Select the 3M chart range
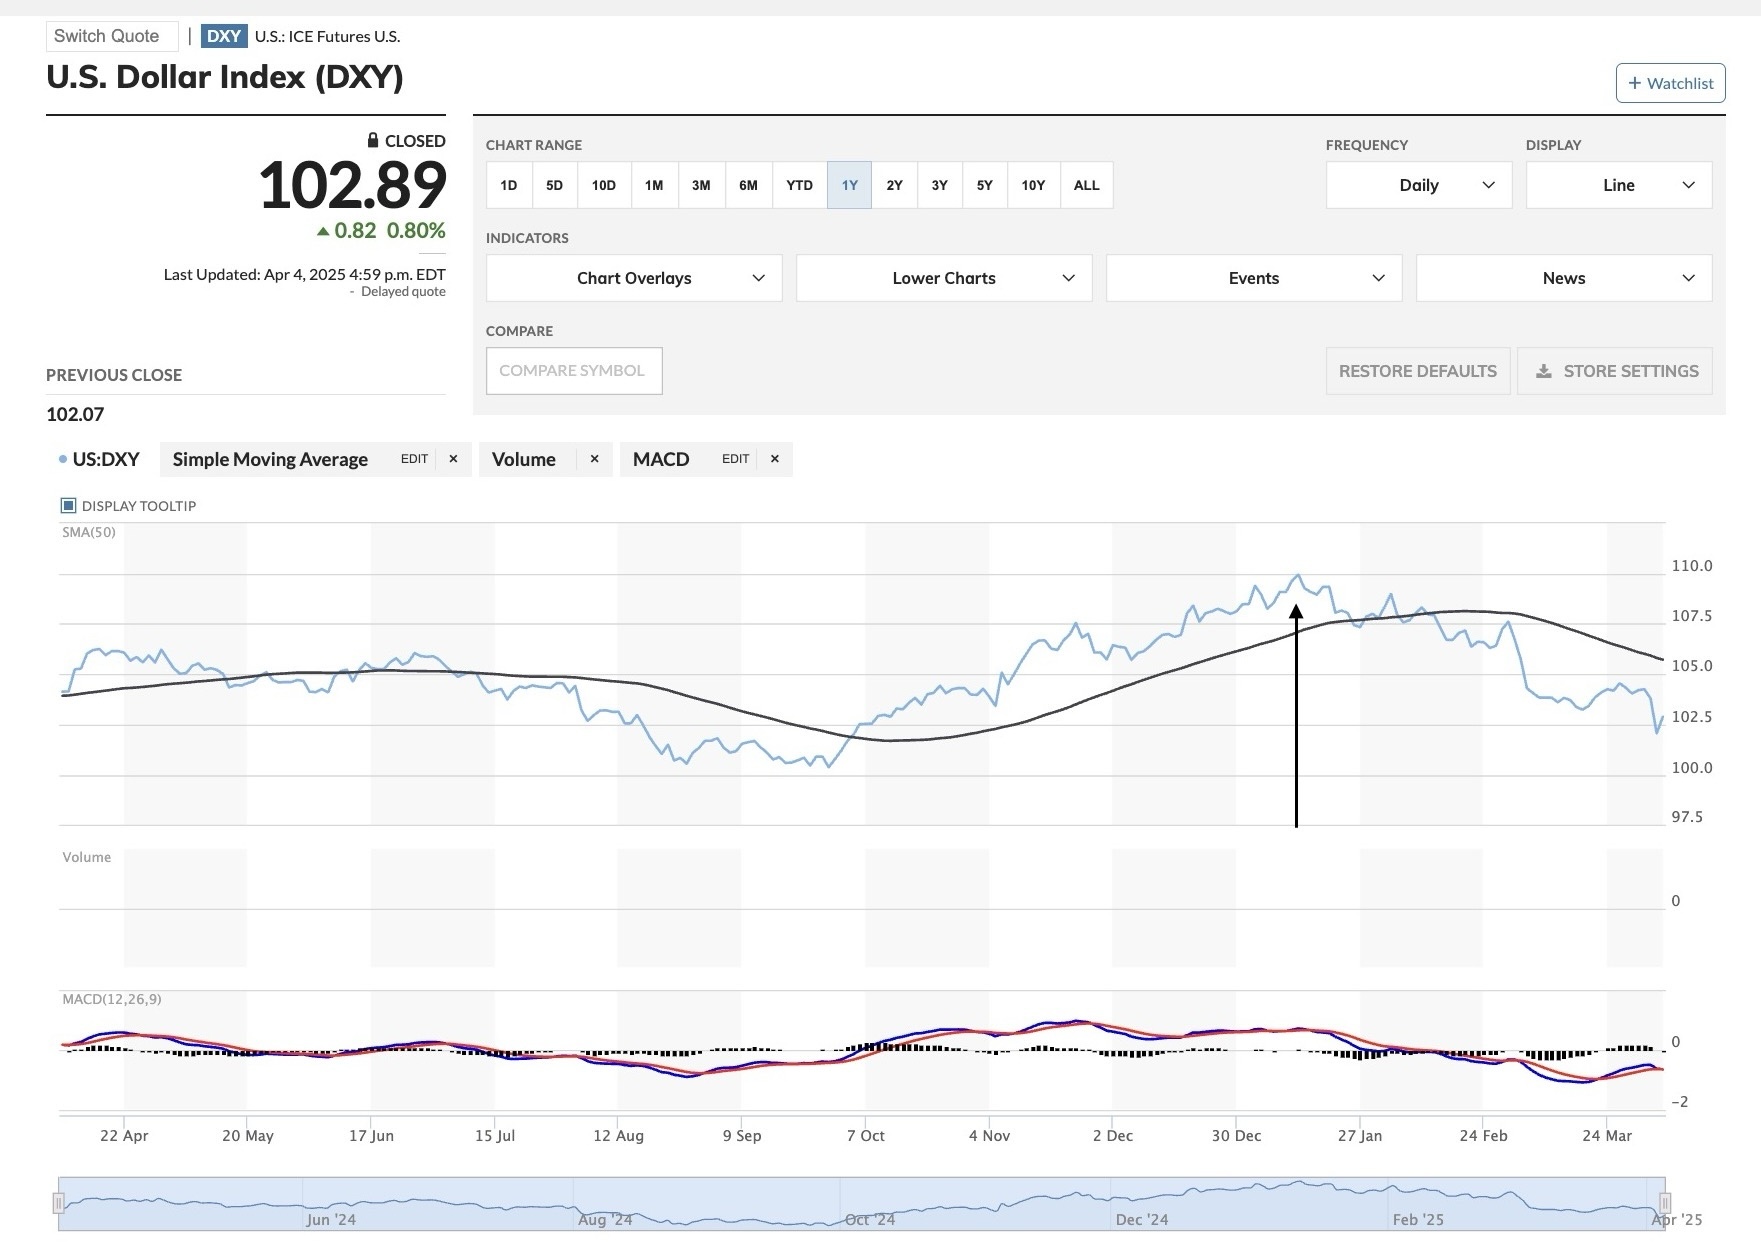Viewport: 1761px width, 1259px height. tap(701, 185)
